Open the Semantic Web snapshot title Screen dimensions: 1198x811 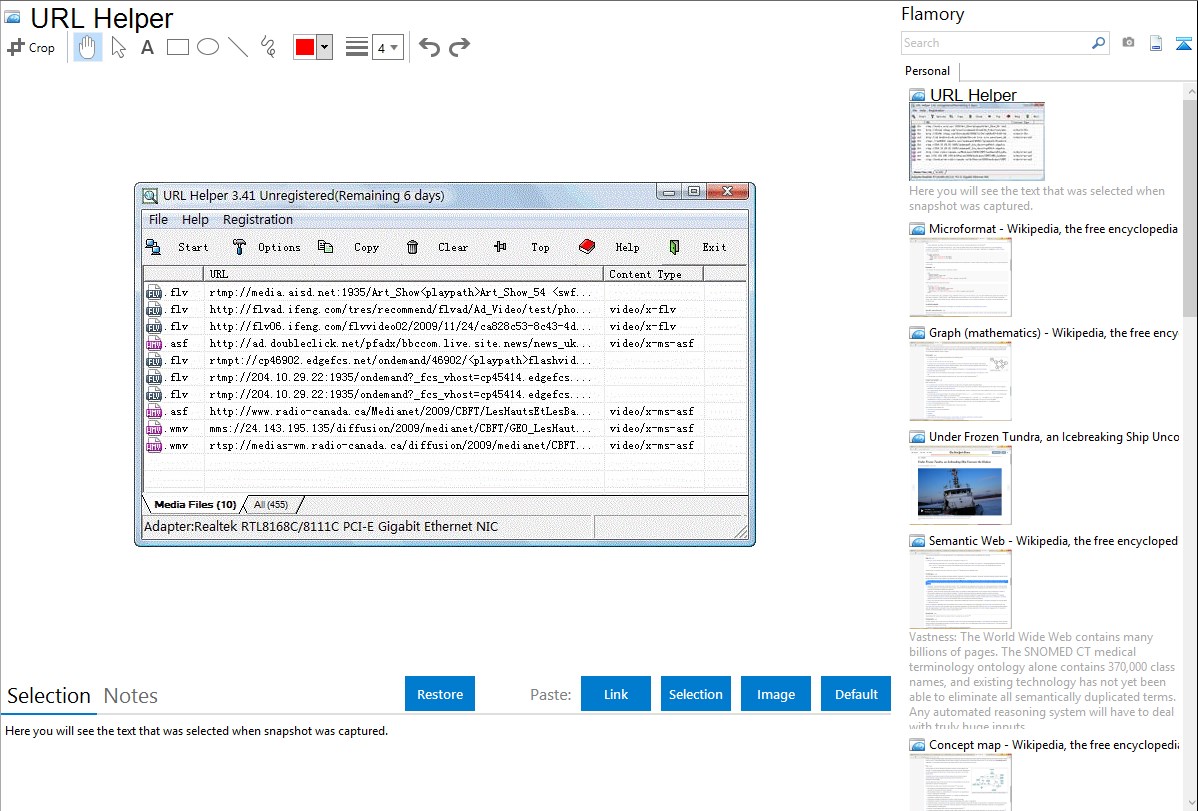[1054, 541]
